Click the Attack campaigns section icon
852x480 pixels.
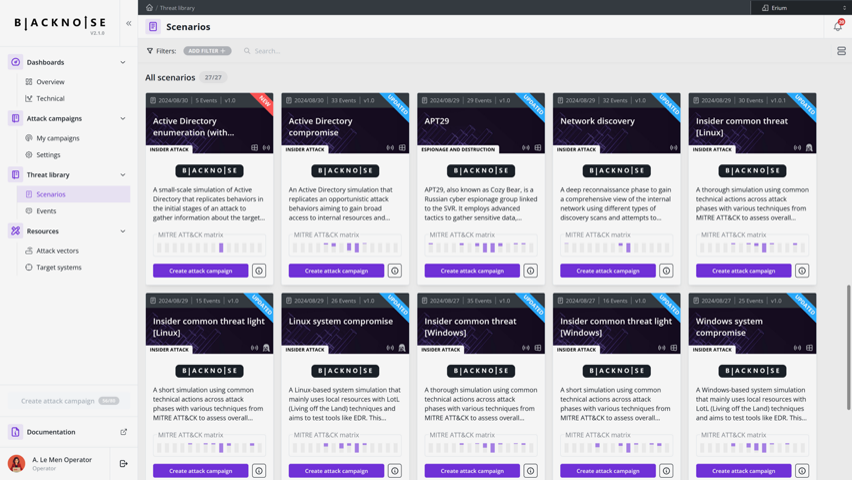15,119
